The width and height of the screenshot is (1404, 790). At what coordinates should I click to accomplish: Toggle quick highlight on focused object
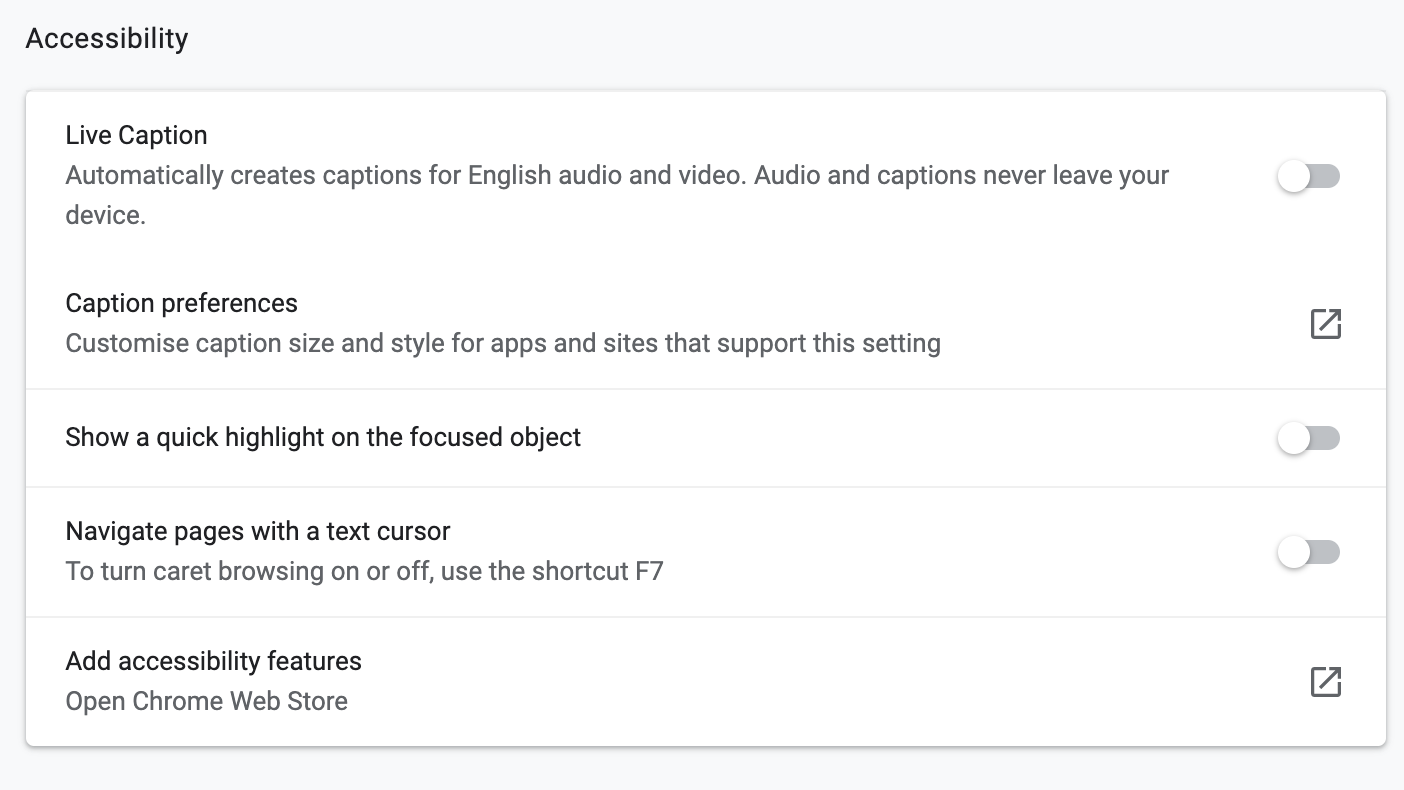[1308, 438]
